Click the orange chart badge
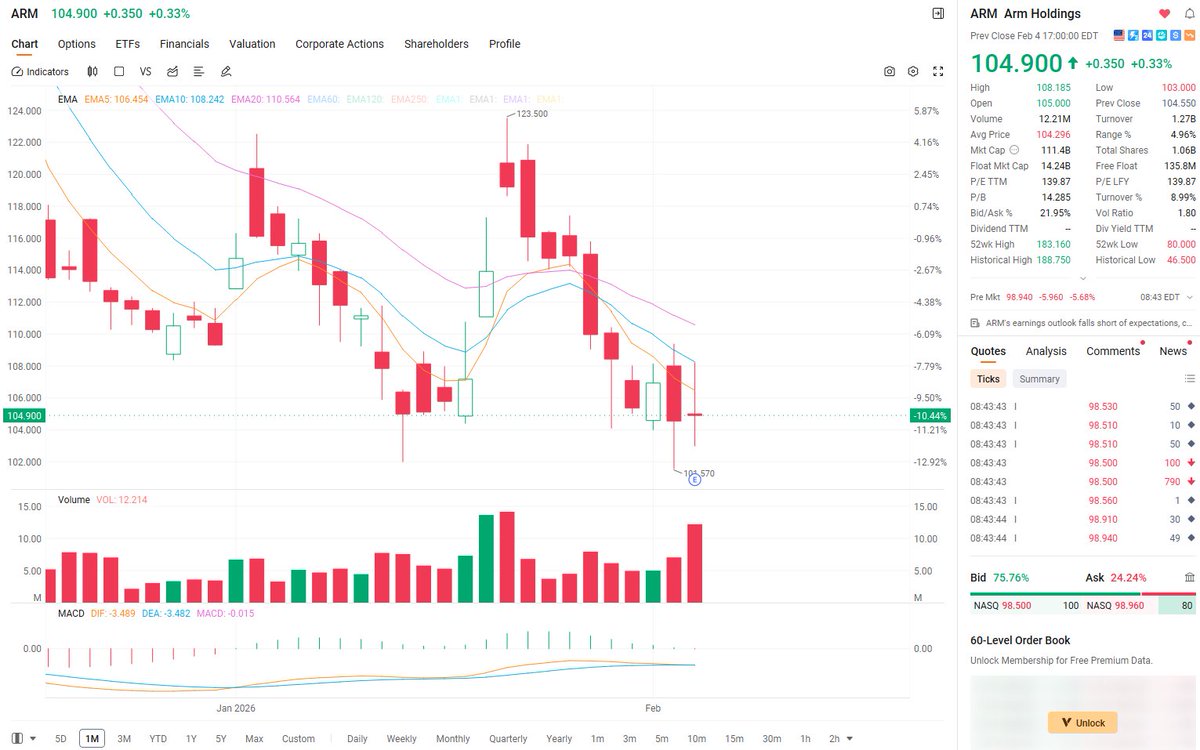 point(1189,35)
